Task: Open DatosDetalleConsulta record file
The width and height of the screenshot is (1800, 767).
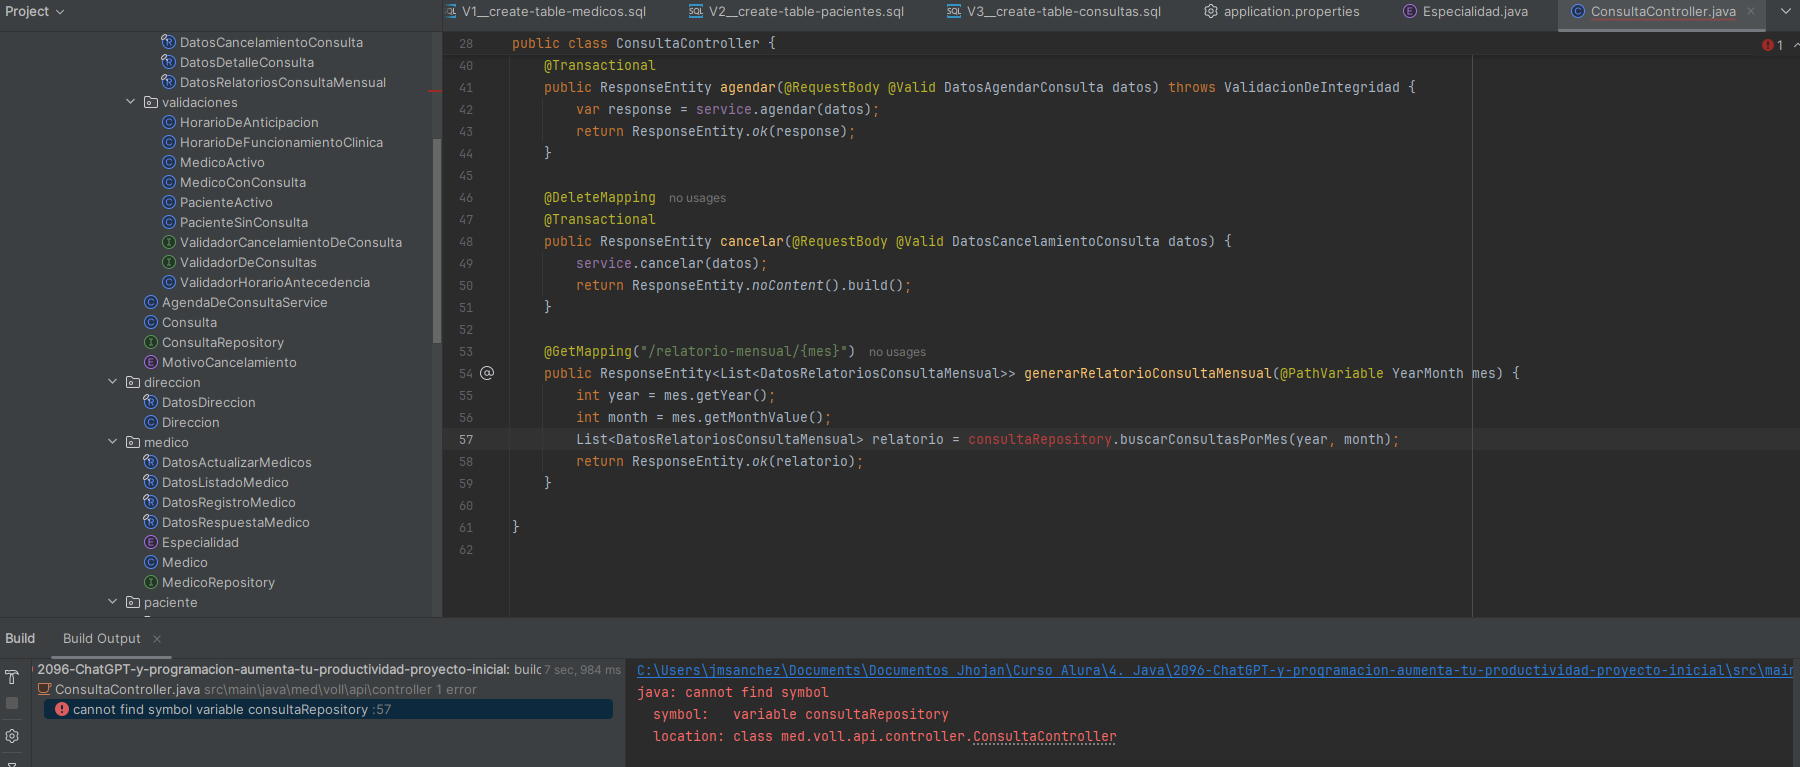Action: (x=247, y=62)
